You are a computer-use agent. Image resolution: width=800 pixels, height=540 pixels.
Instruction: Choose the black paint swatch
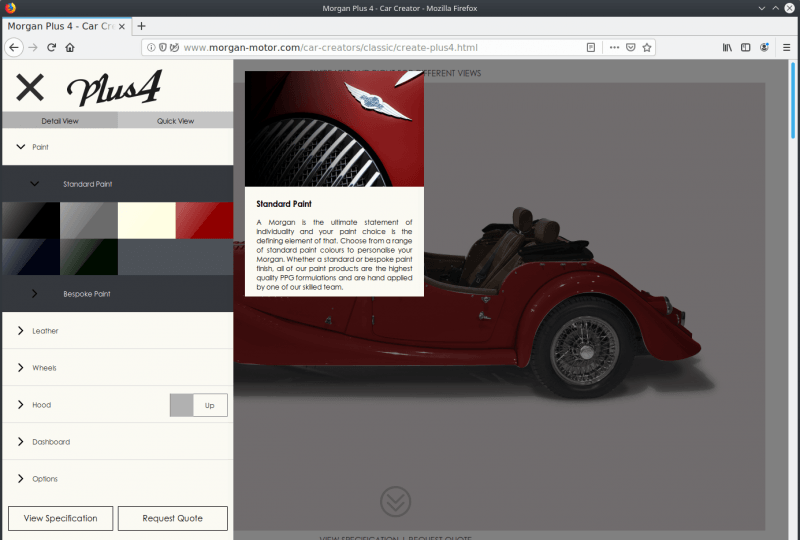(31, 220)
